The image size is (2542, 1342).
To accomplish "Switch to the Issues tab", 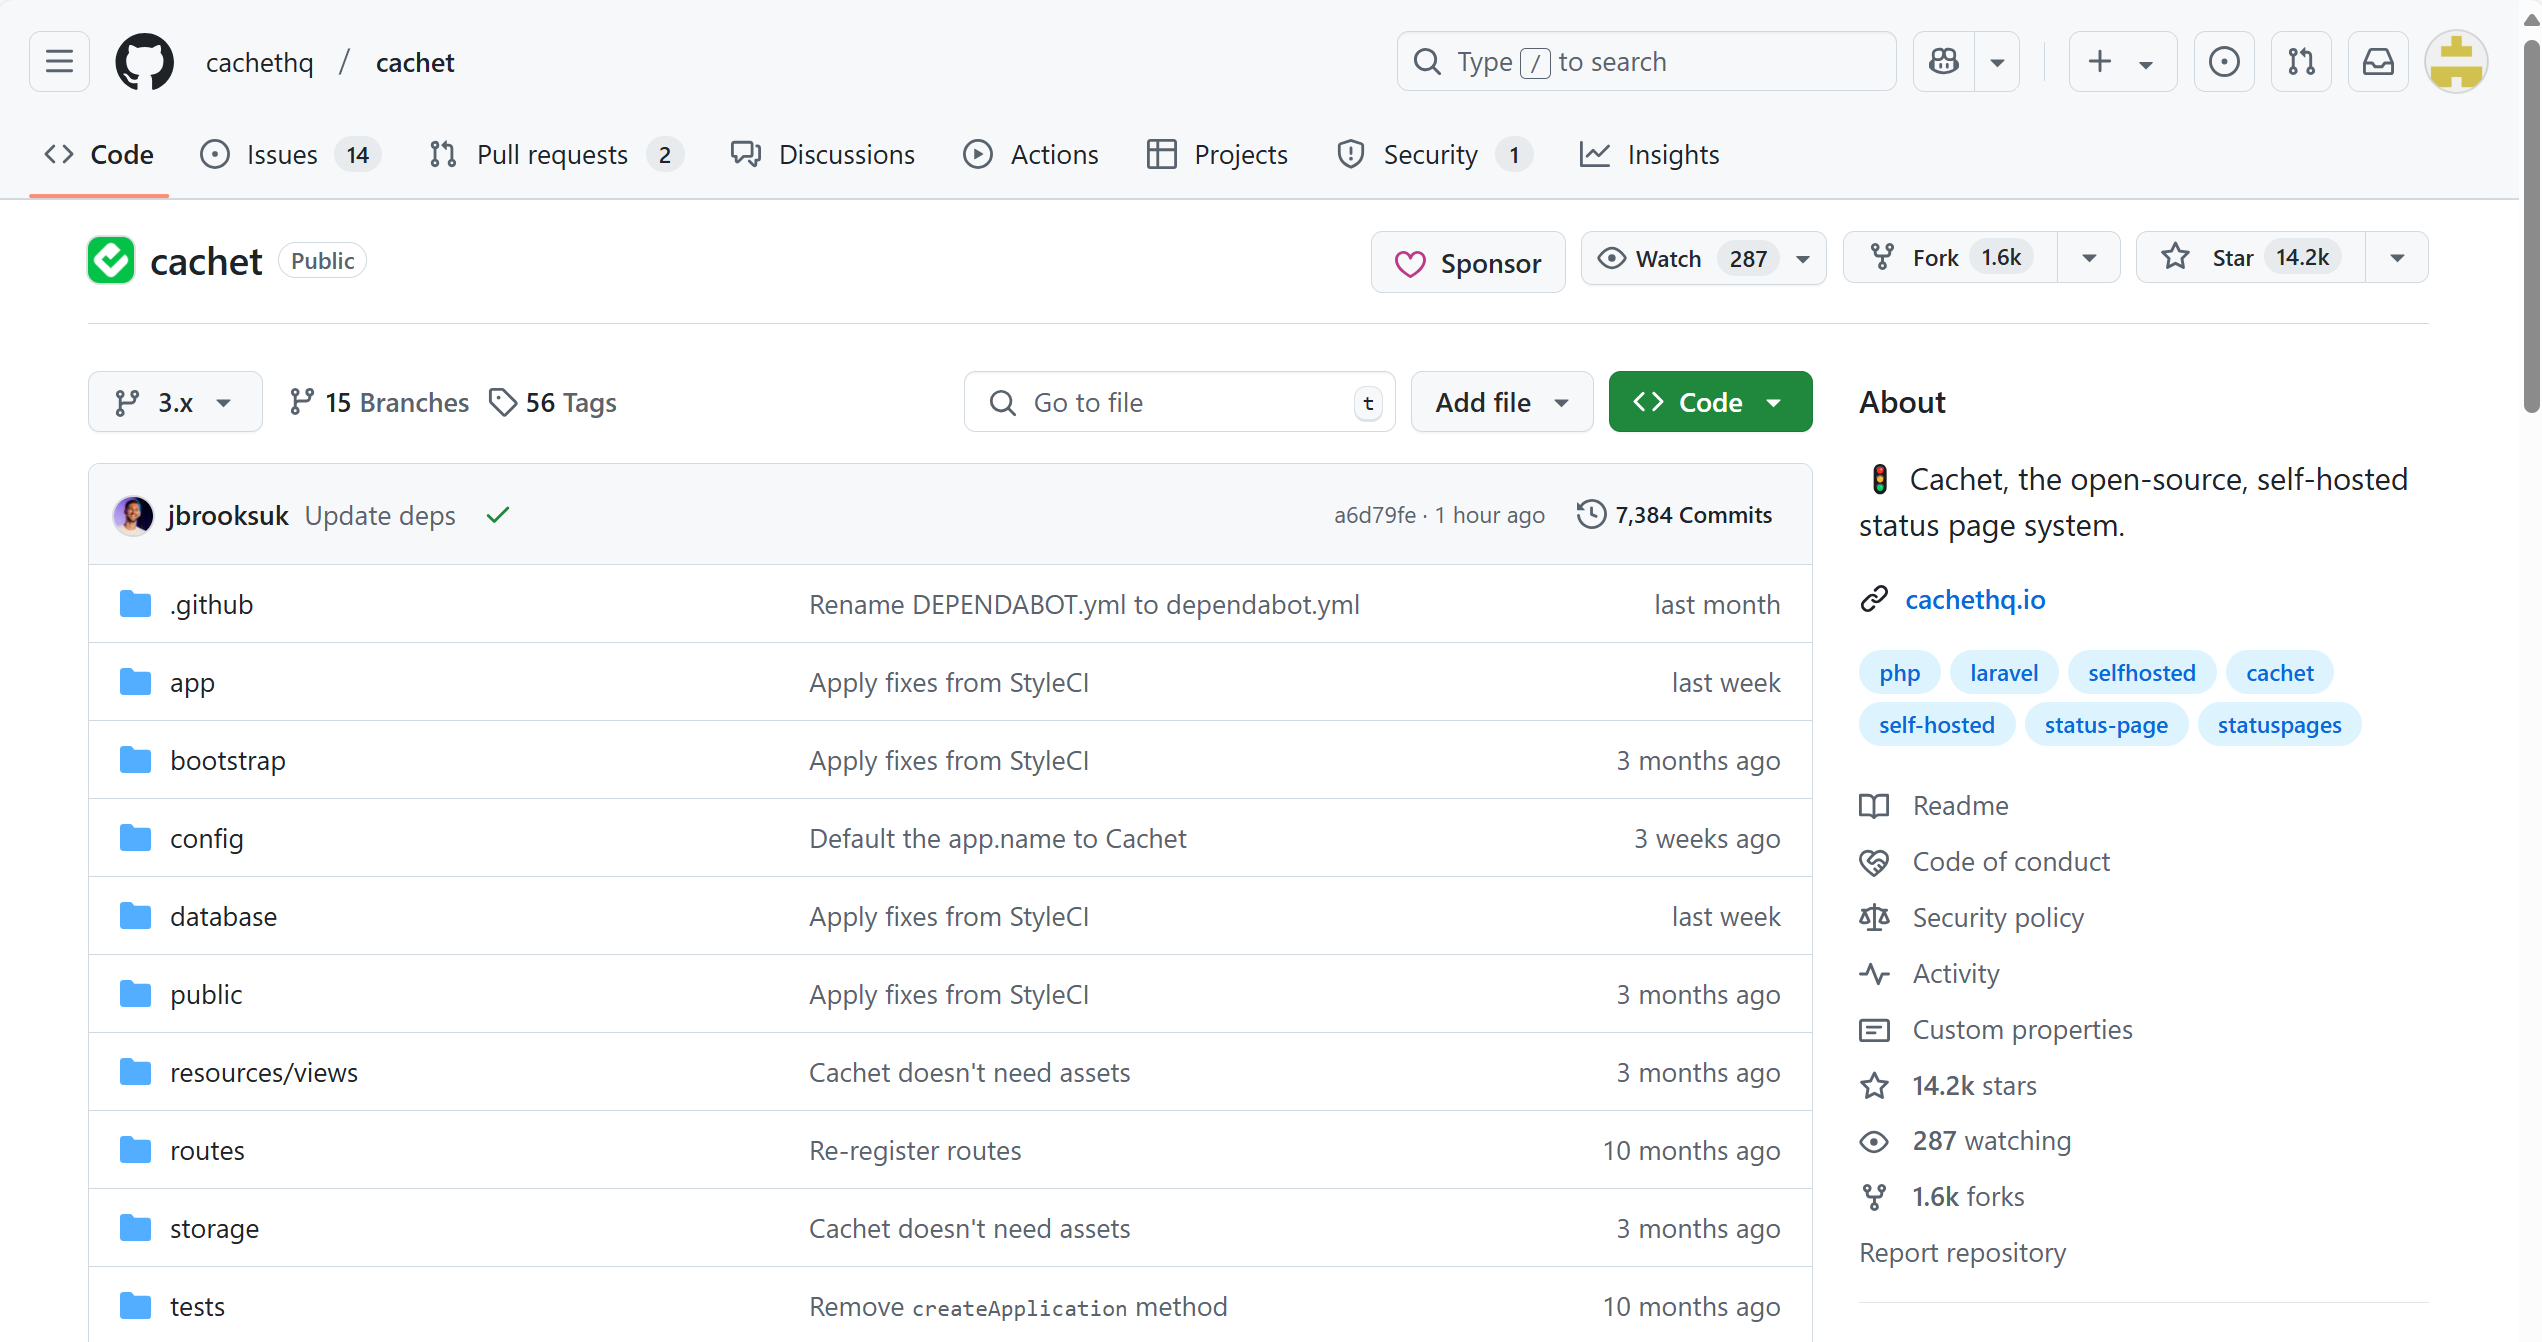I will click(282, 155).
